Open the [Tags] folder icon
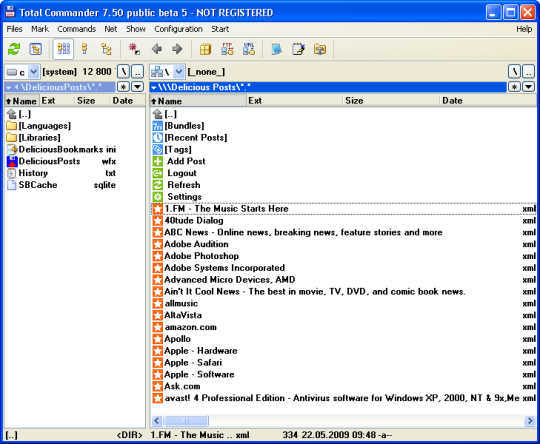This screenshot has height=444, width=540. click(157, 149)
